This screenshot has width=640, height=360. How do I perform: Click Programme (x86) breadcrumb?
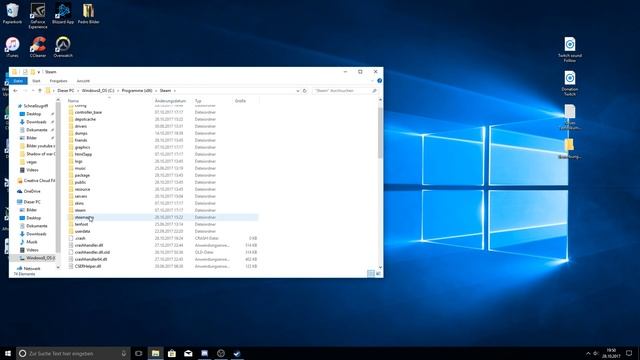click(x=137, y=91)
